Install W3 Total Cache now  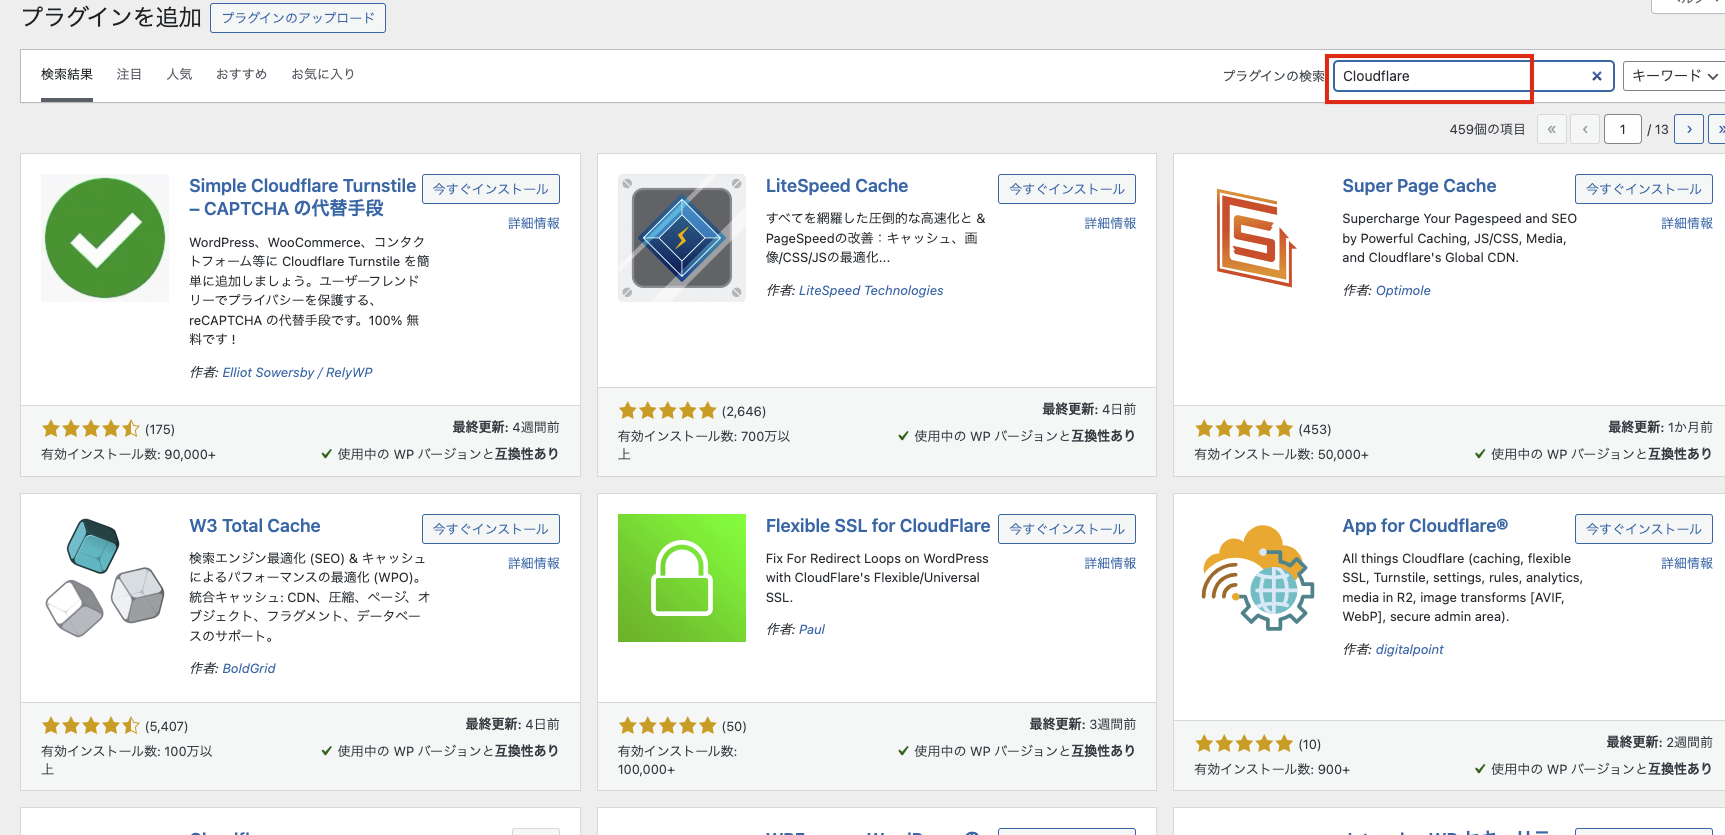[x=491, y=529]
